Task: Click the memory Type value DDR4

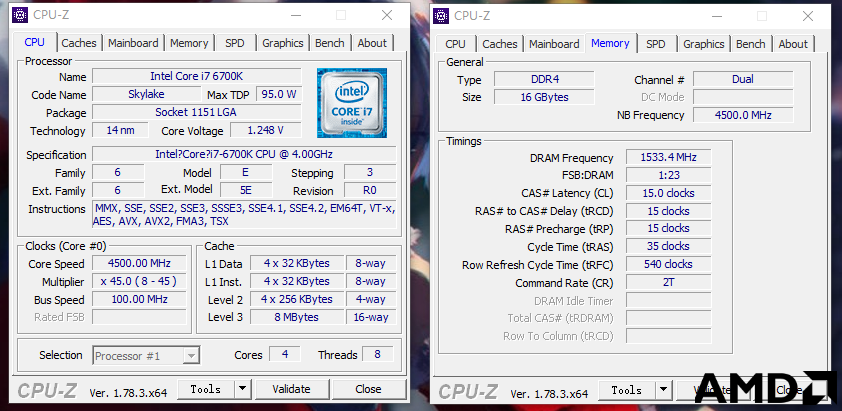Action: point(545,80)
